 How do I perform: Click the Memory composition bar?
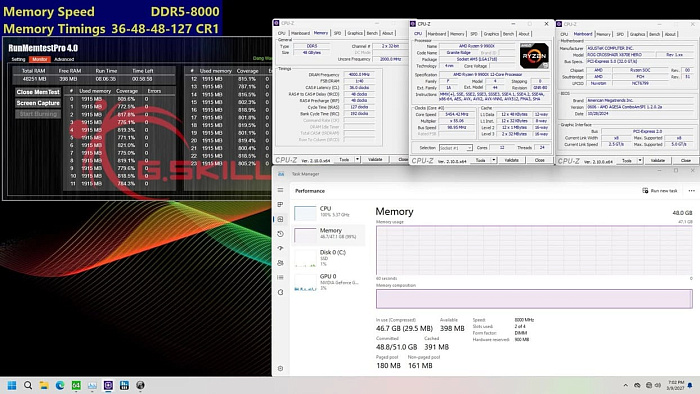[534, 299]
